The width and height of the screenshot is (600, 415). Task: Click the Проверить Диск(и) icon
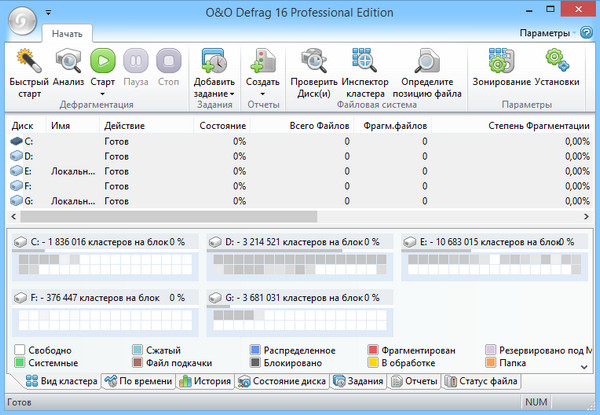(x=314, y=60)
